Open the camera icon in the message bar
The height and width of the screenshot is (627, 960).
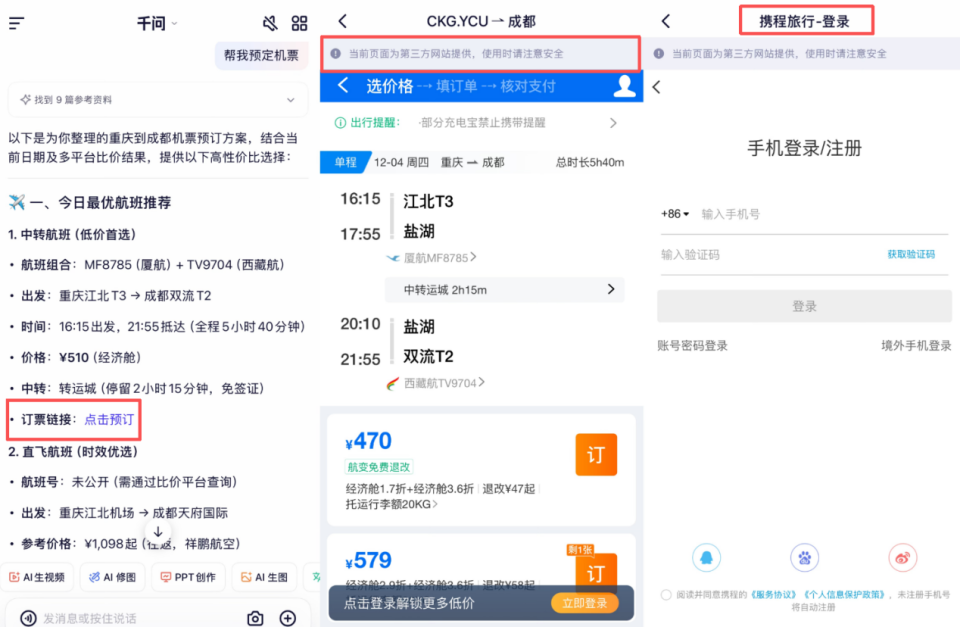[x=255, y=619]
